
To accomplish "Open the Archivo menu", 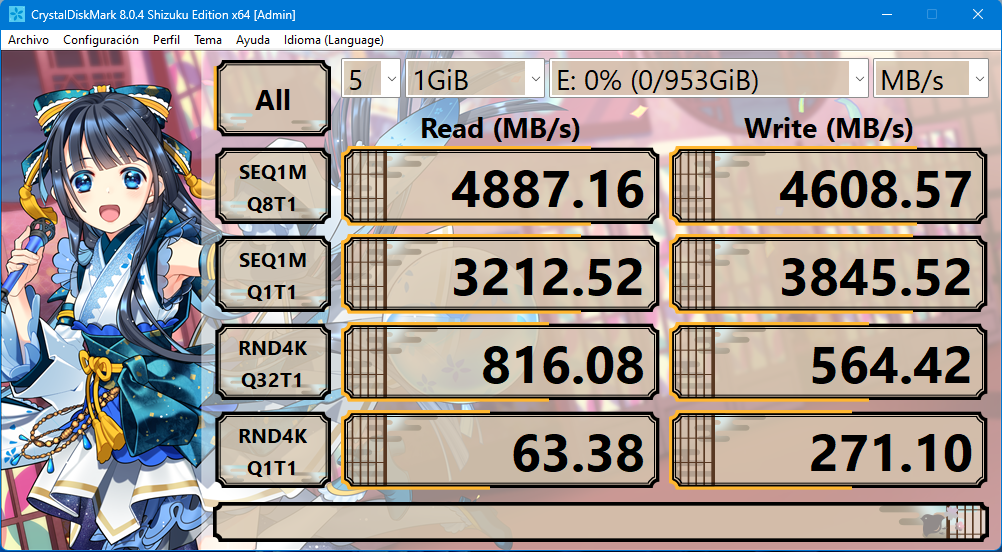I will [28, 40].
